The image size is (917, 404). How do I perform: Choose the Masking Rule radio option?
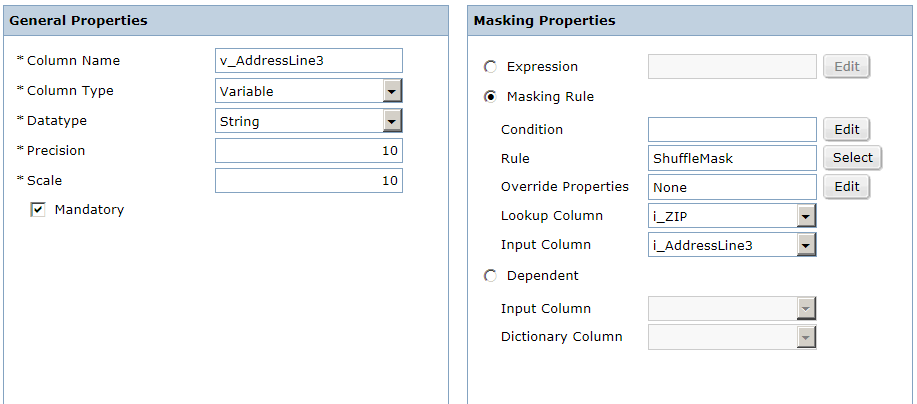pyautogui.click(x=490, y=97)
